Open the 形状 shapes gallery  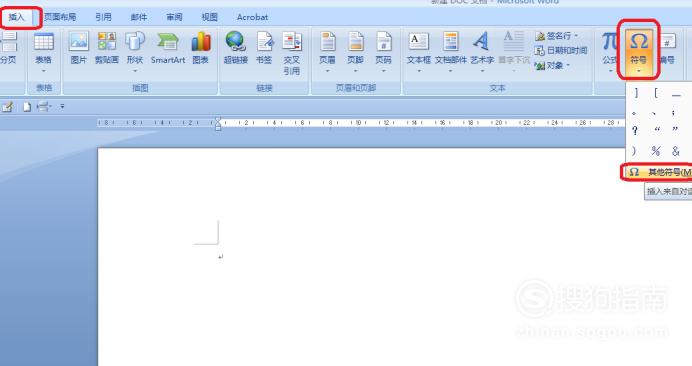(135, 52)
